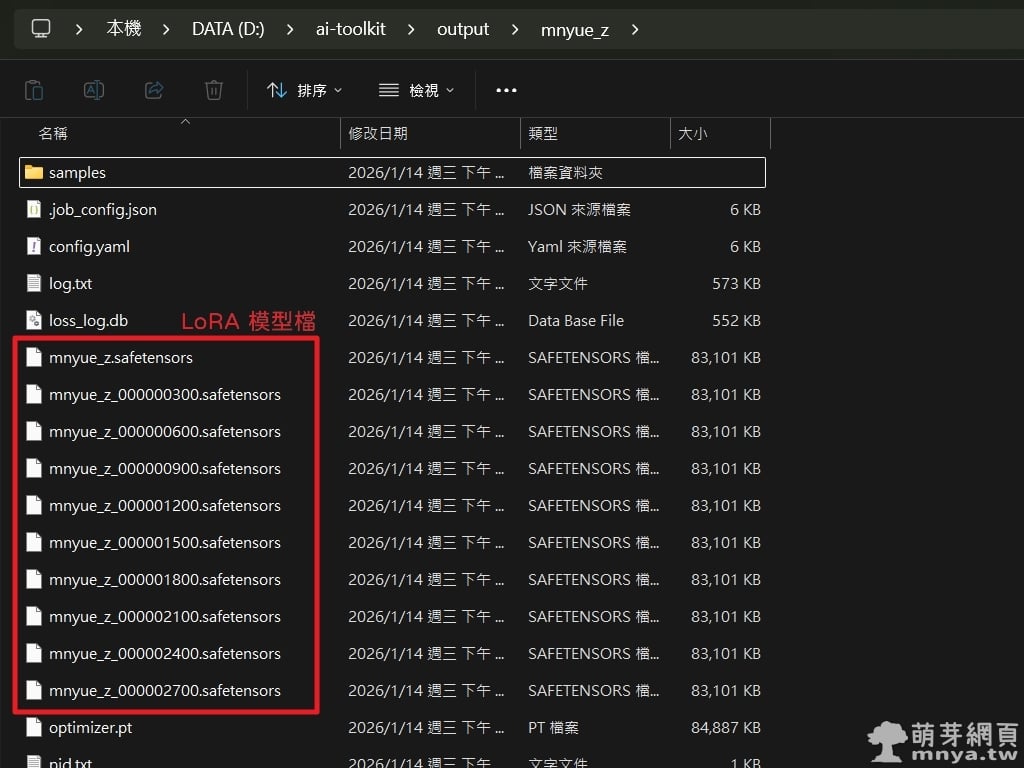Click the share icon in toolbar
The image size is (1024, 768).
pos(154,90)
